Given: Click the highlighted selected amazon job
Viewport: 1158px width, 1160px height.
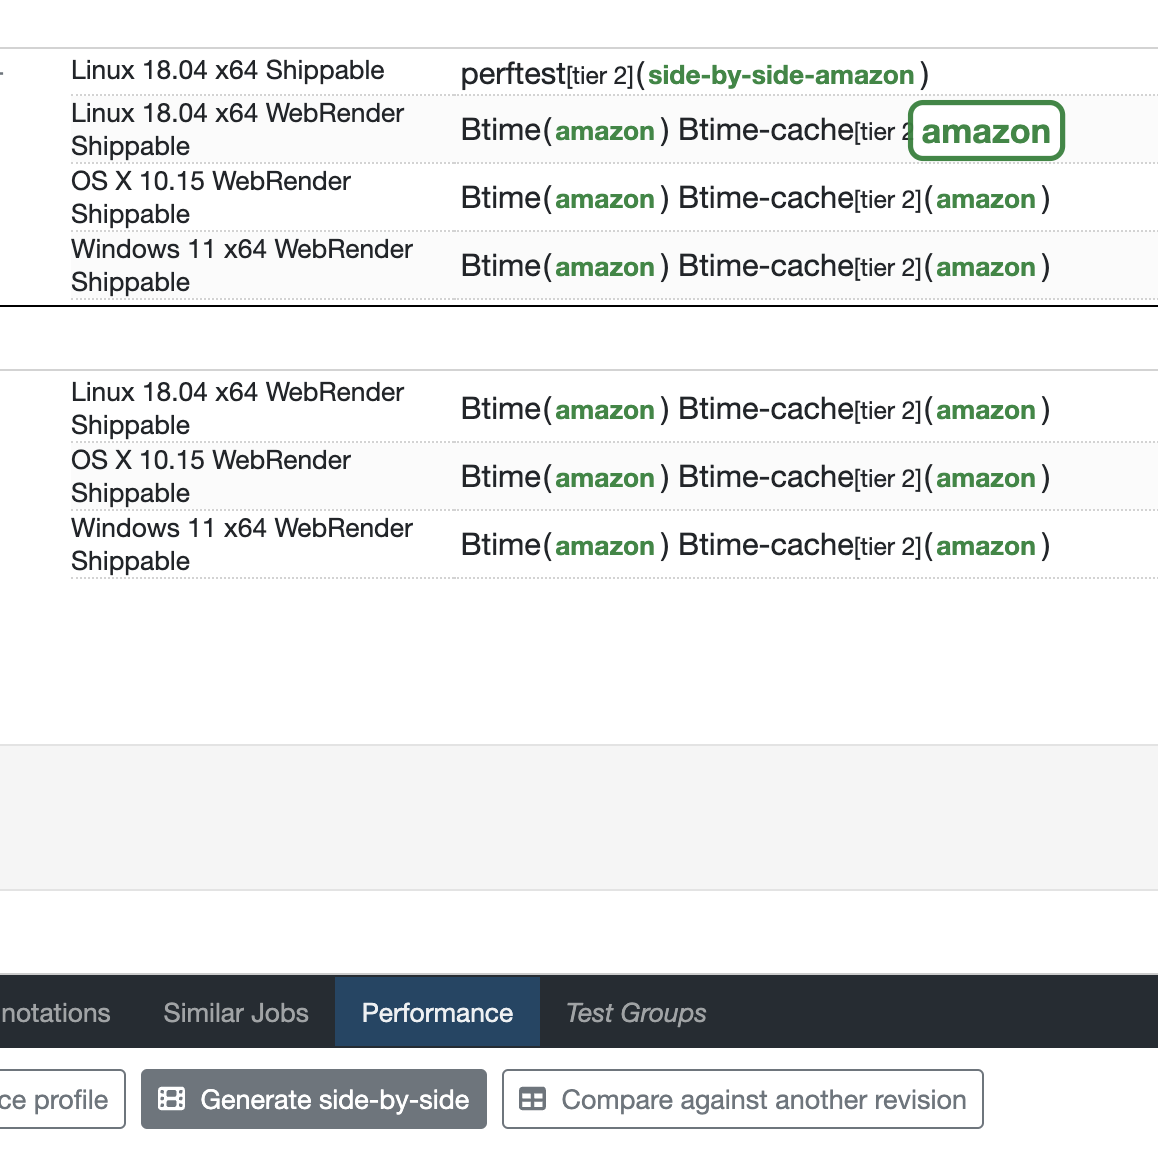Looking at the screenshot, I should click(x=985, y=131).
